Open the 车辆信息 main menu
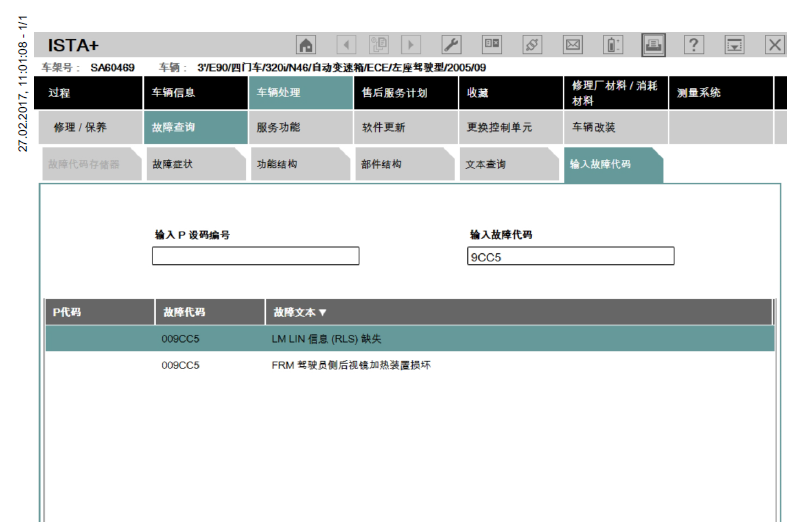This screenshot has height=522, width=807. pos(196,93)
